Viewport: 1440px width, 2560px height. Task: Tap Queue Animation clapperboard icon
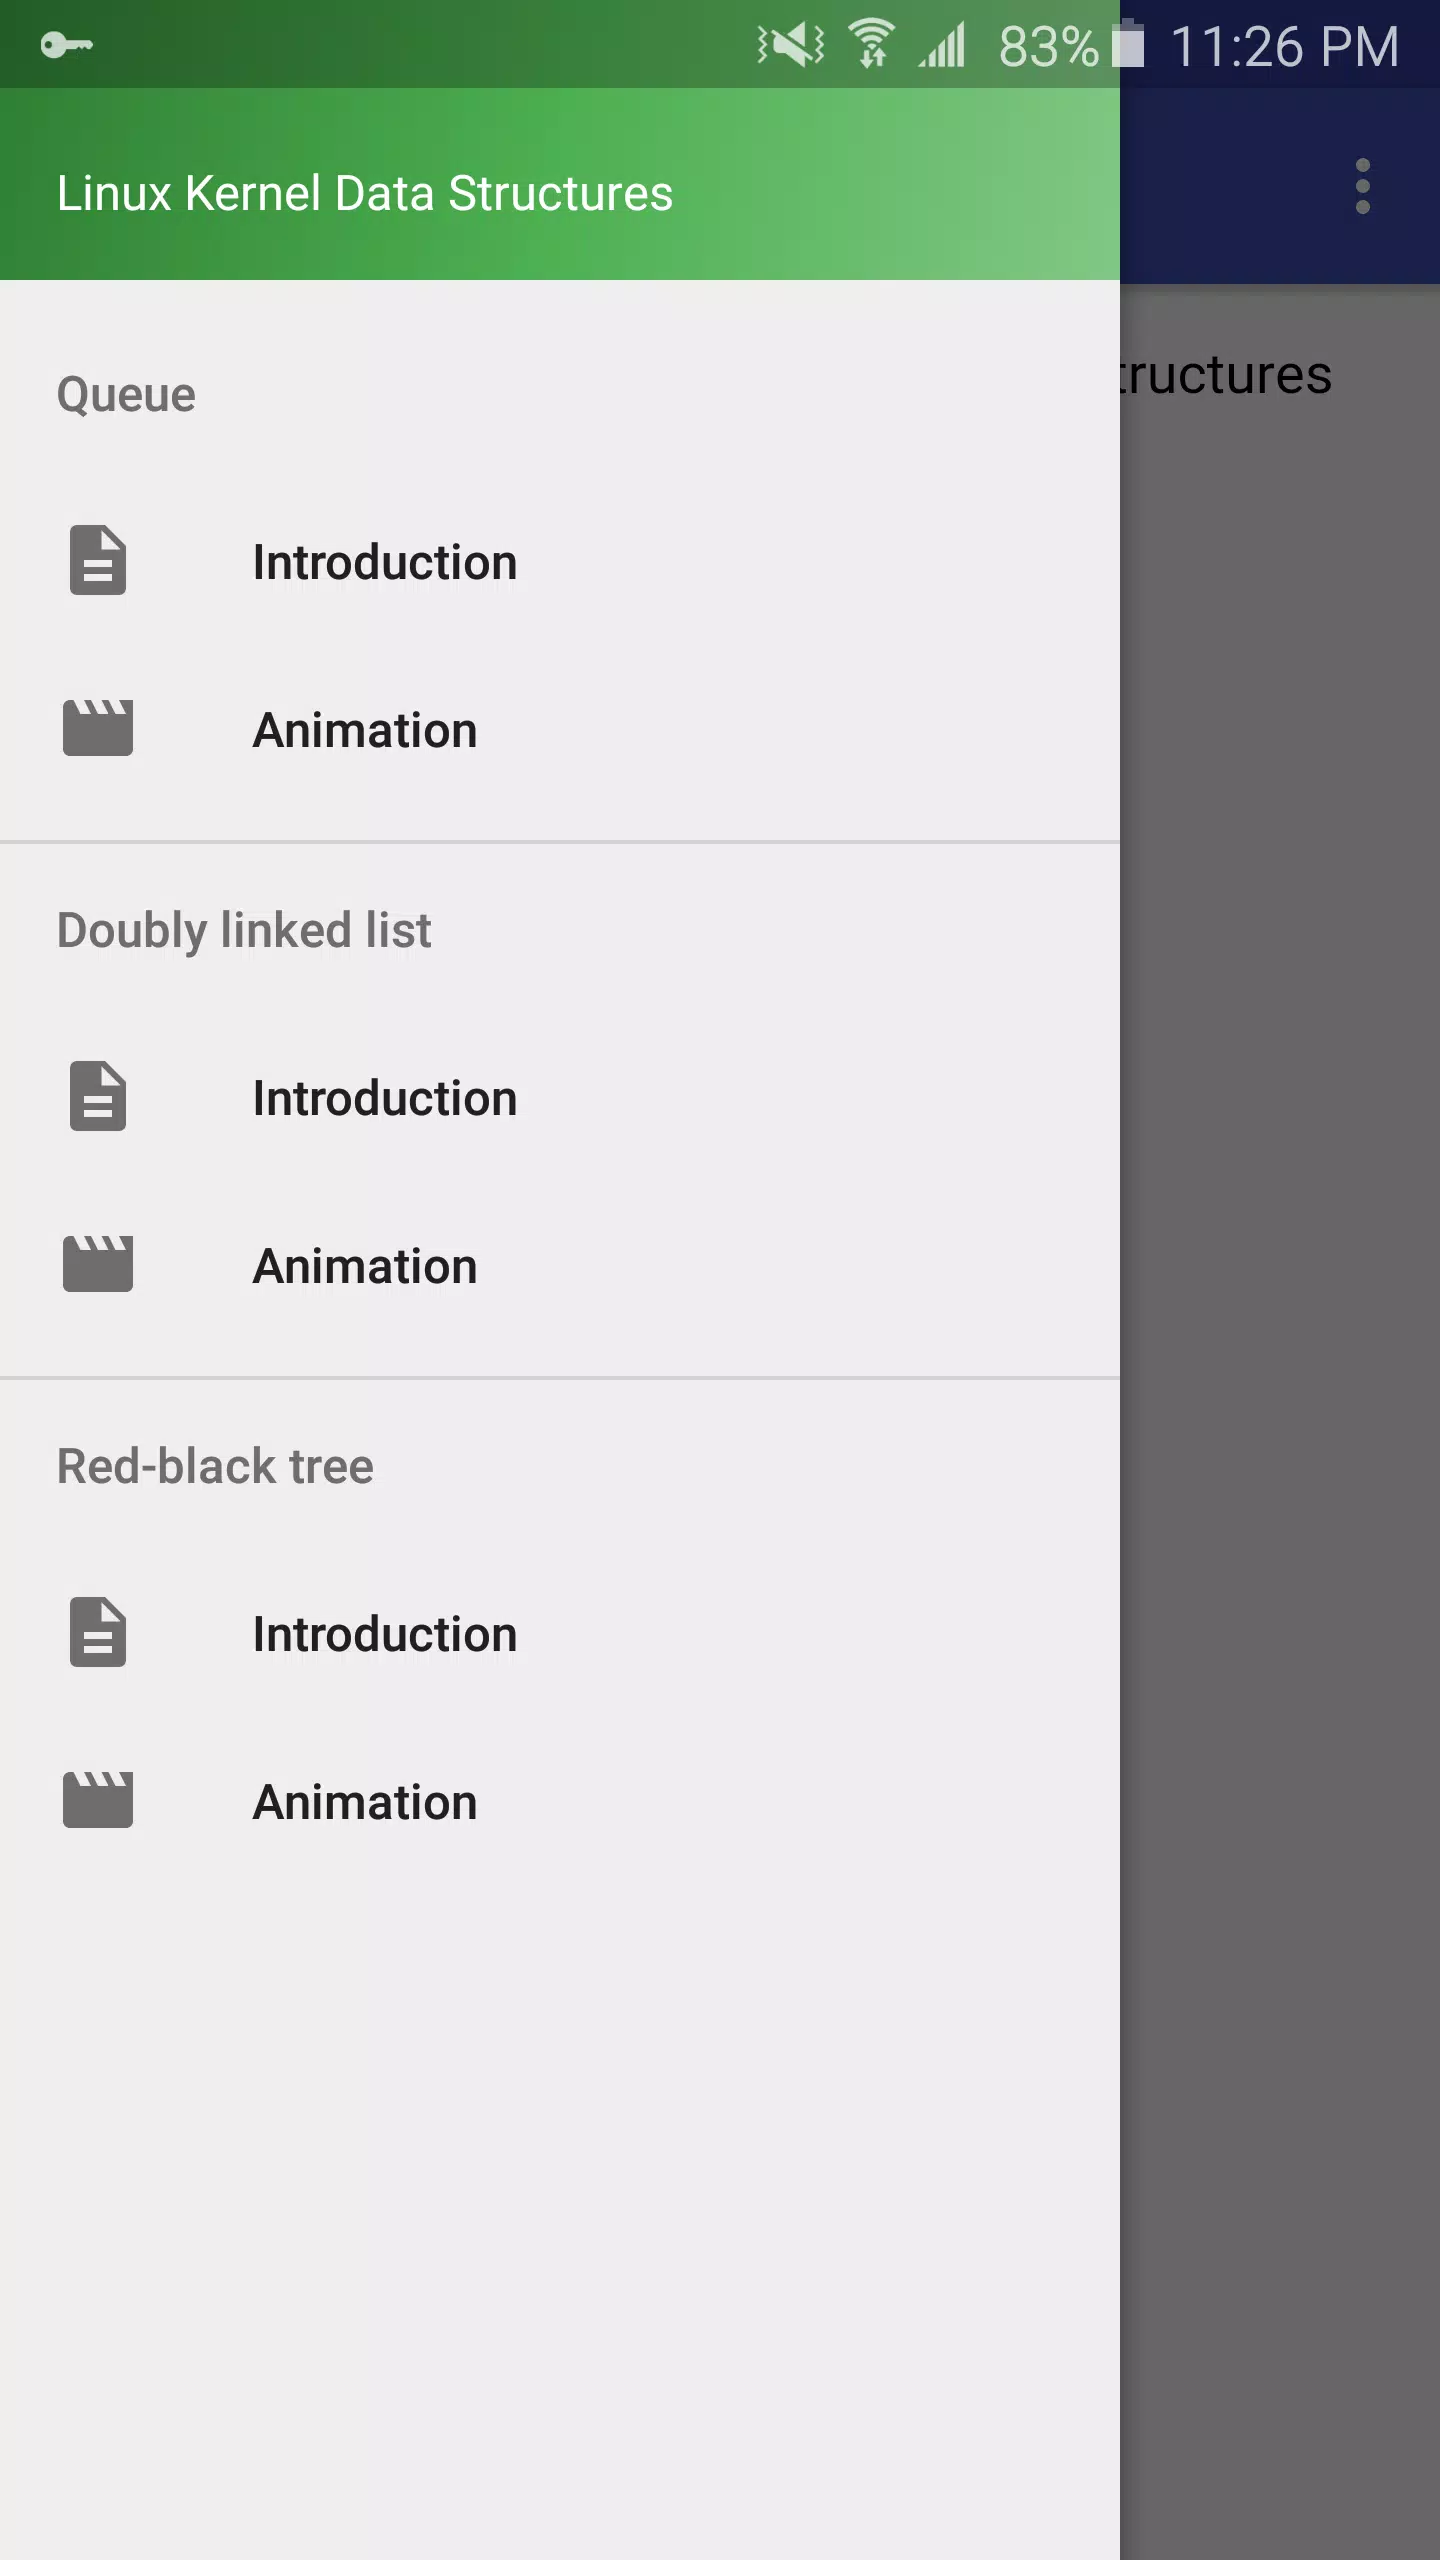(98, 728)
